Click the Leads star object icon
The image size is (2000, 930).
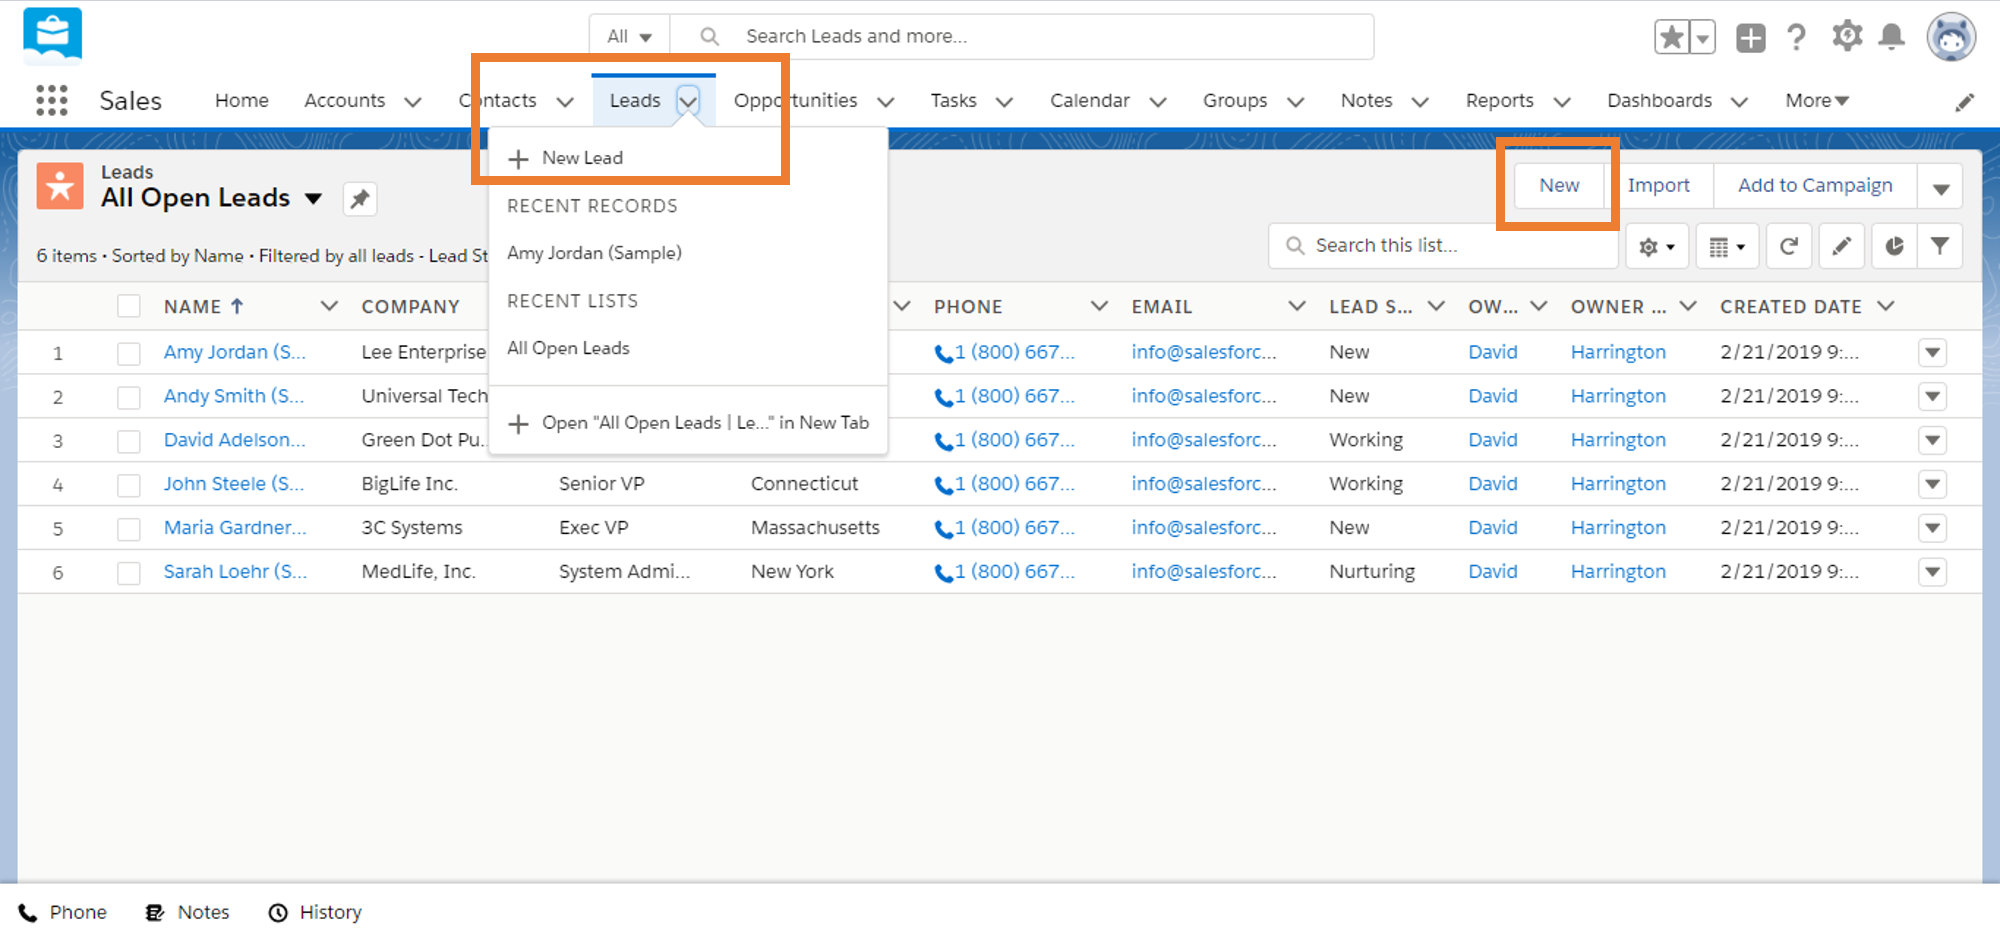coord(60,186)
